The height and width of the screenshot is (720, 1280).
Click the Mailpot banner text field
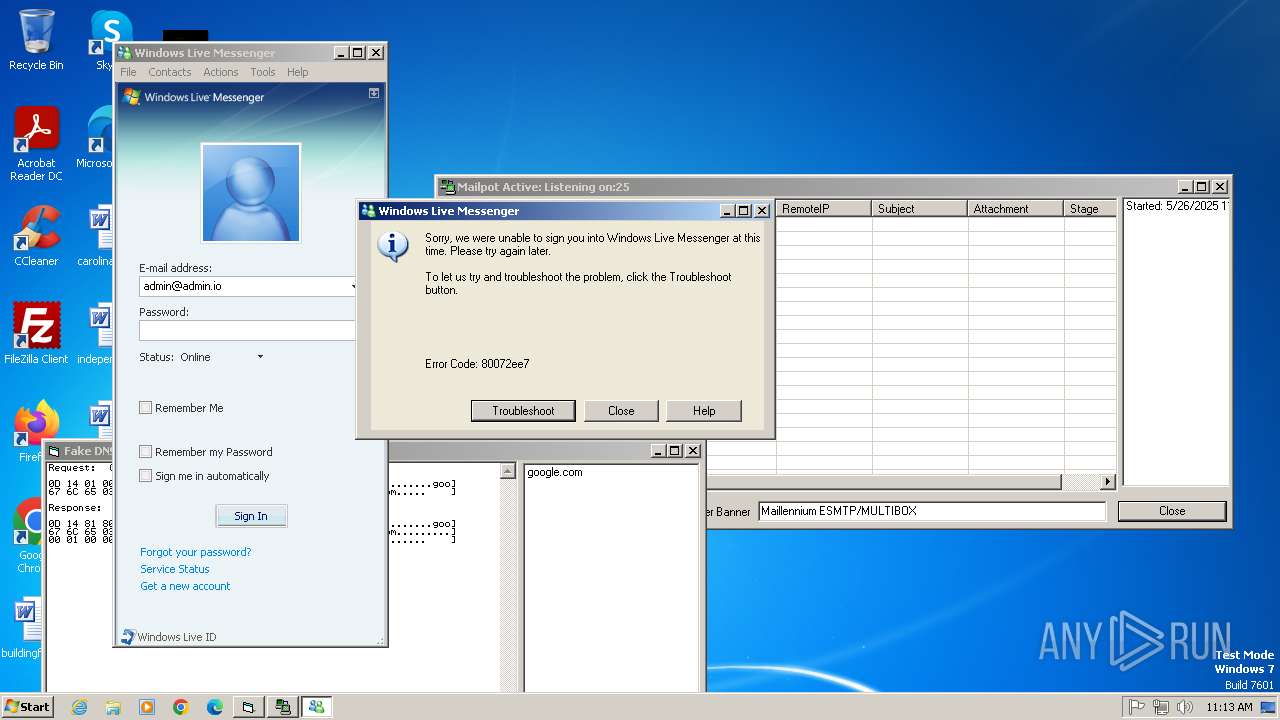click(x=932, y=511)
